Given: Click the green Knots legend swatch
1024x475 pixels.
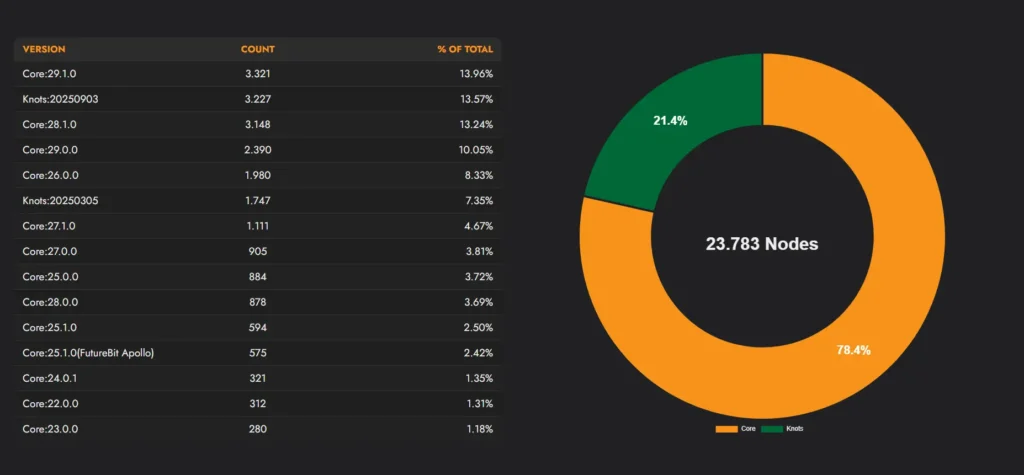Looking at the screenshot, I should pos(771,428).
